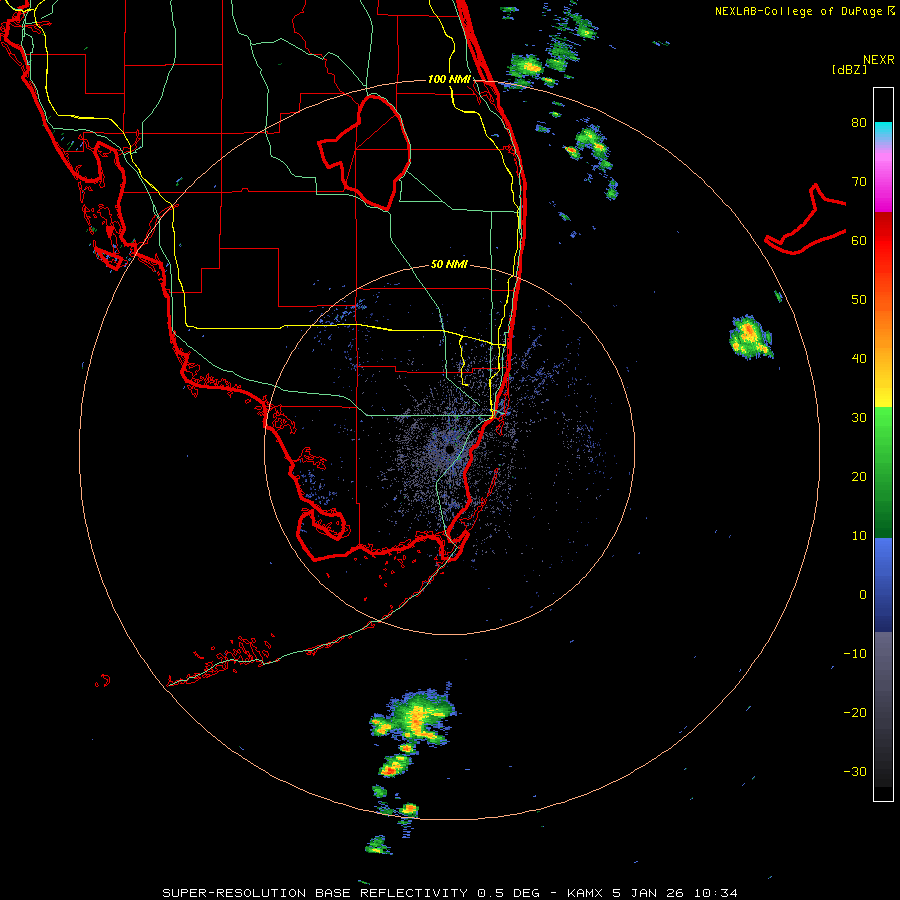
Task: Click the 40 value on the dBZ scale
Action: (x=859, y=359)
